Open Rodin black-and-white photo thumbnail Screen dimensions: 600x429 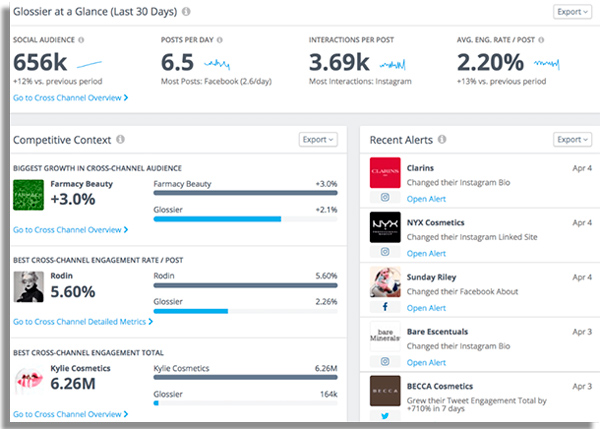pos(29,287)
